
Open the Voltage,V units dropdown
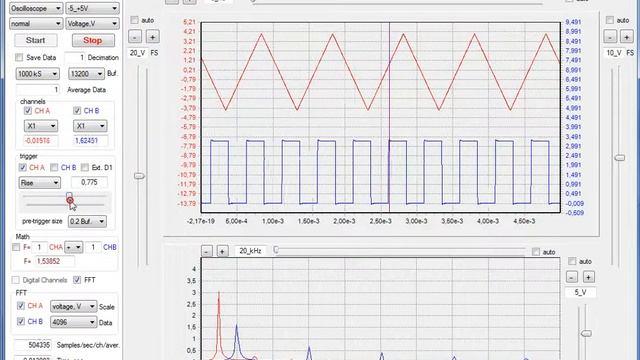pyautogui.click(x=92, y=24)
